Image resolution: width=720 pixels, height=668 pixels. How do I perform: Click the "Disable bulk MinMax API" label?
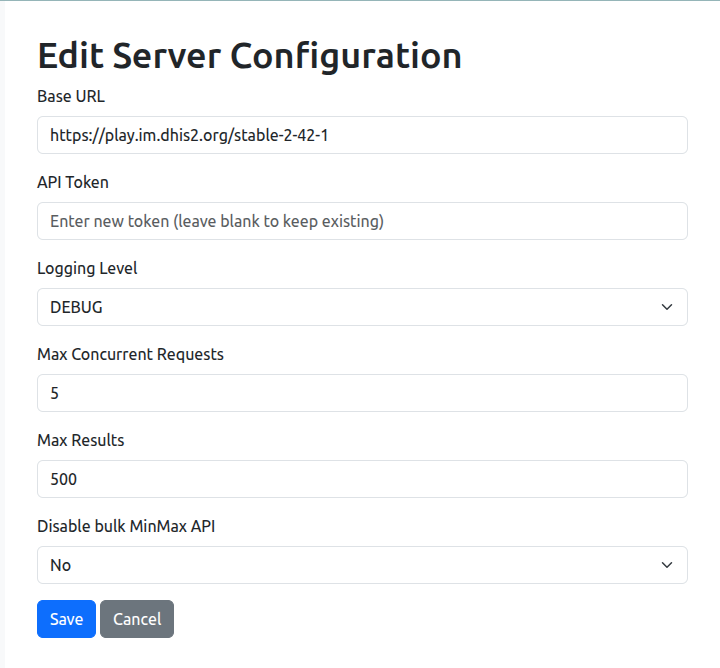coord(126,526)
